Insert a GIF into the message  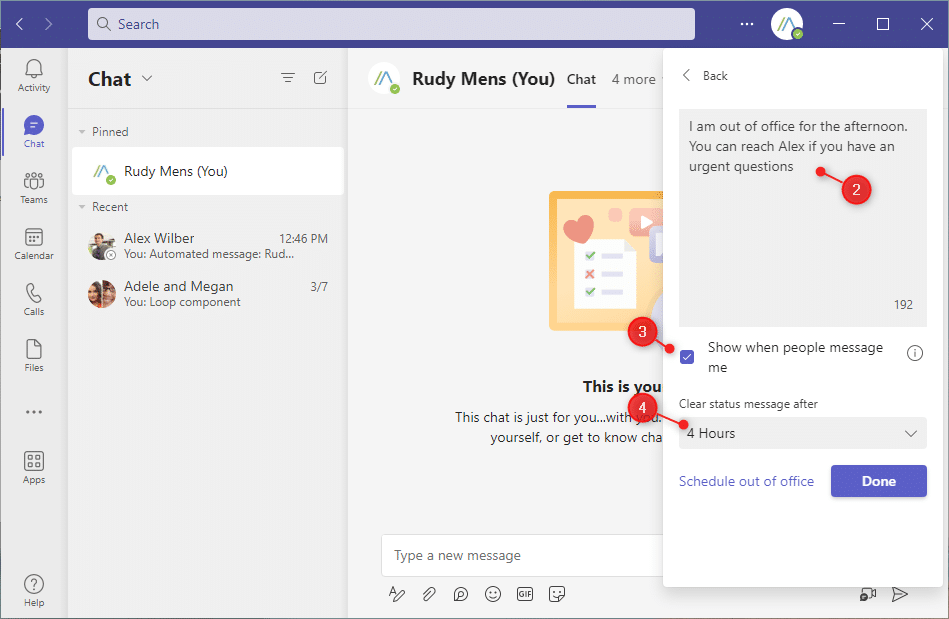point(524,593)
